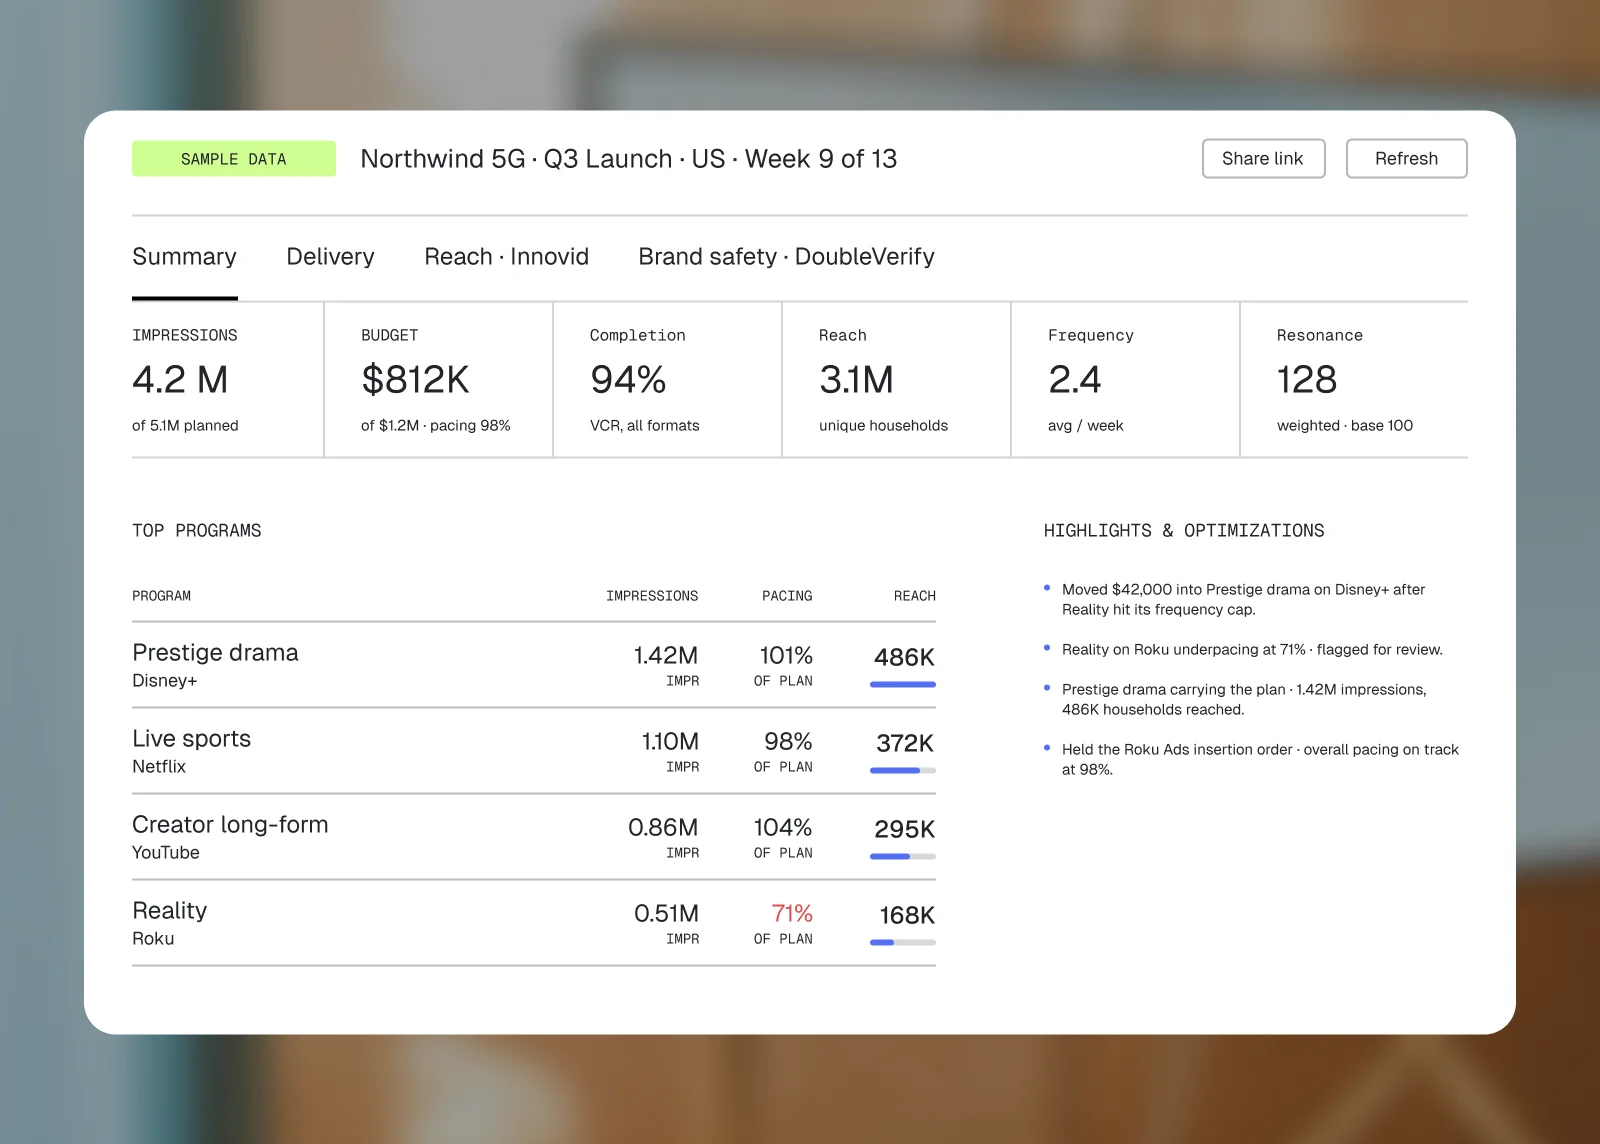Click 'of $1.2M · pacing 98%' text

pos(435,426)
